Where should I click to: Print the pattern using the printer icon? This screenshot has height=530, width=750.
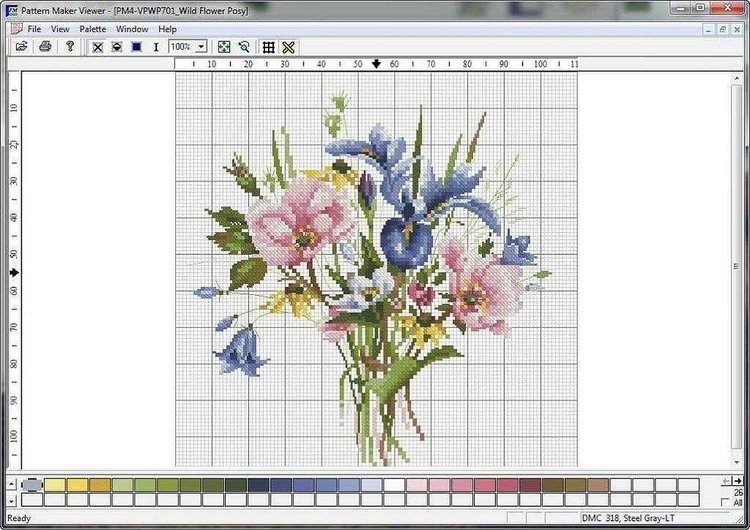45,47
